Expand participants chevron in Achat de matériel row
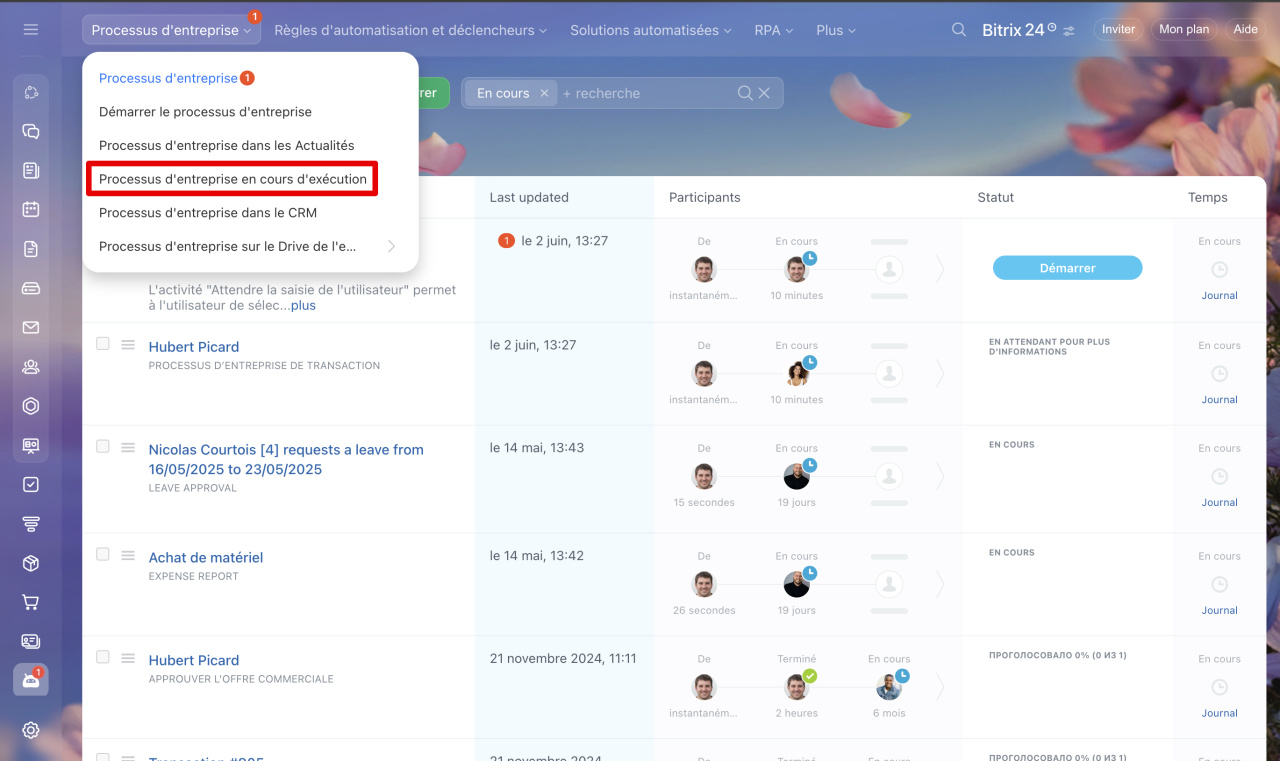 tap(940, 584)
